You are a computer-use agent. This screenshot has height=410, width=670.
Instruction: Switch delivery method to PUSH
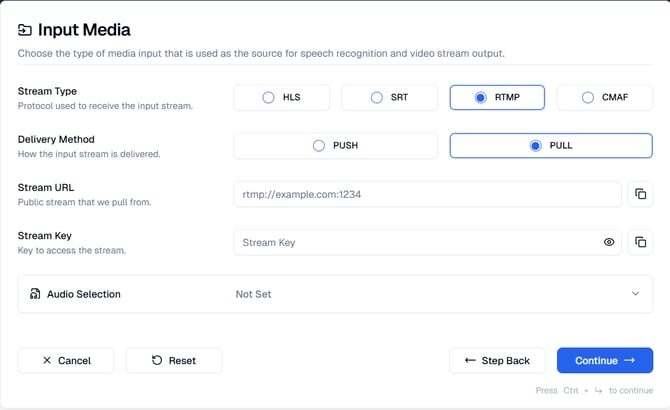[336, 145]
